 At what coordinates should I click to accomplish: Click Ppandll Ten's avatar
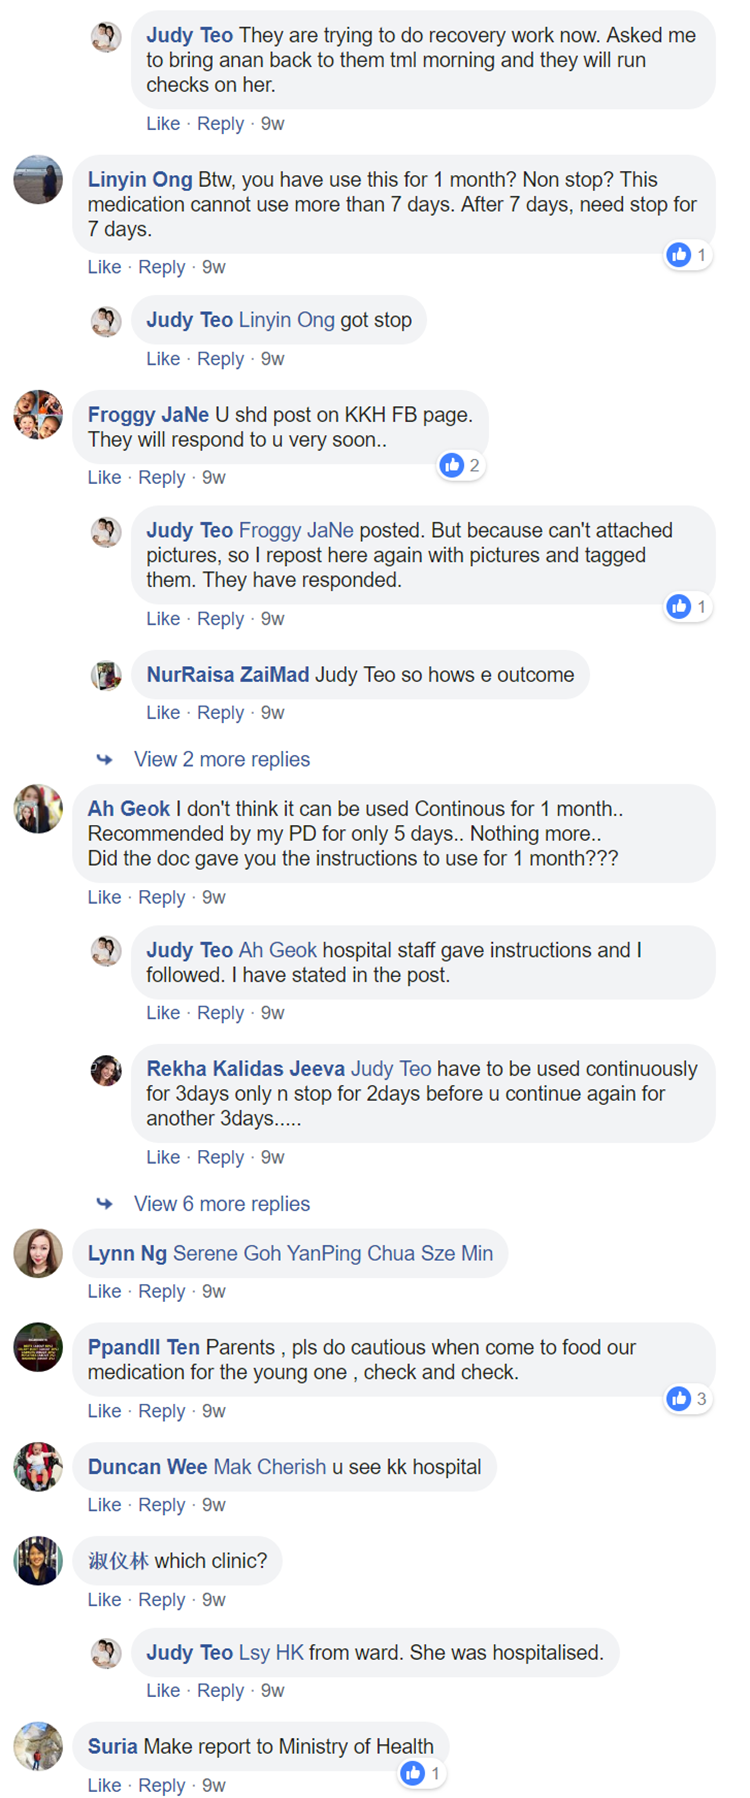point(38,1347)
